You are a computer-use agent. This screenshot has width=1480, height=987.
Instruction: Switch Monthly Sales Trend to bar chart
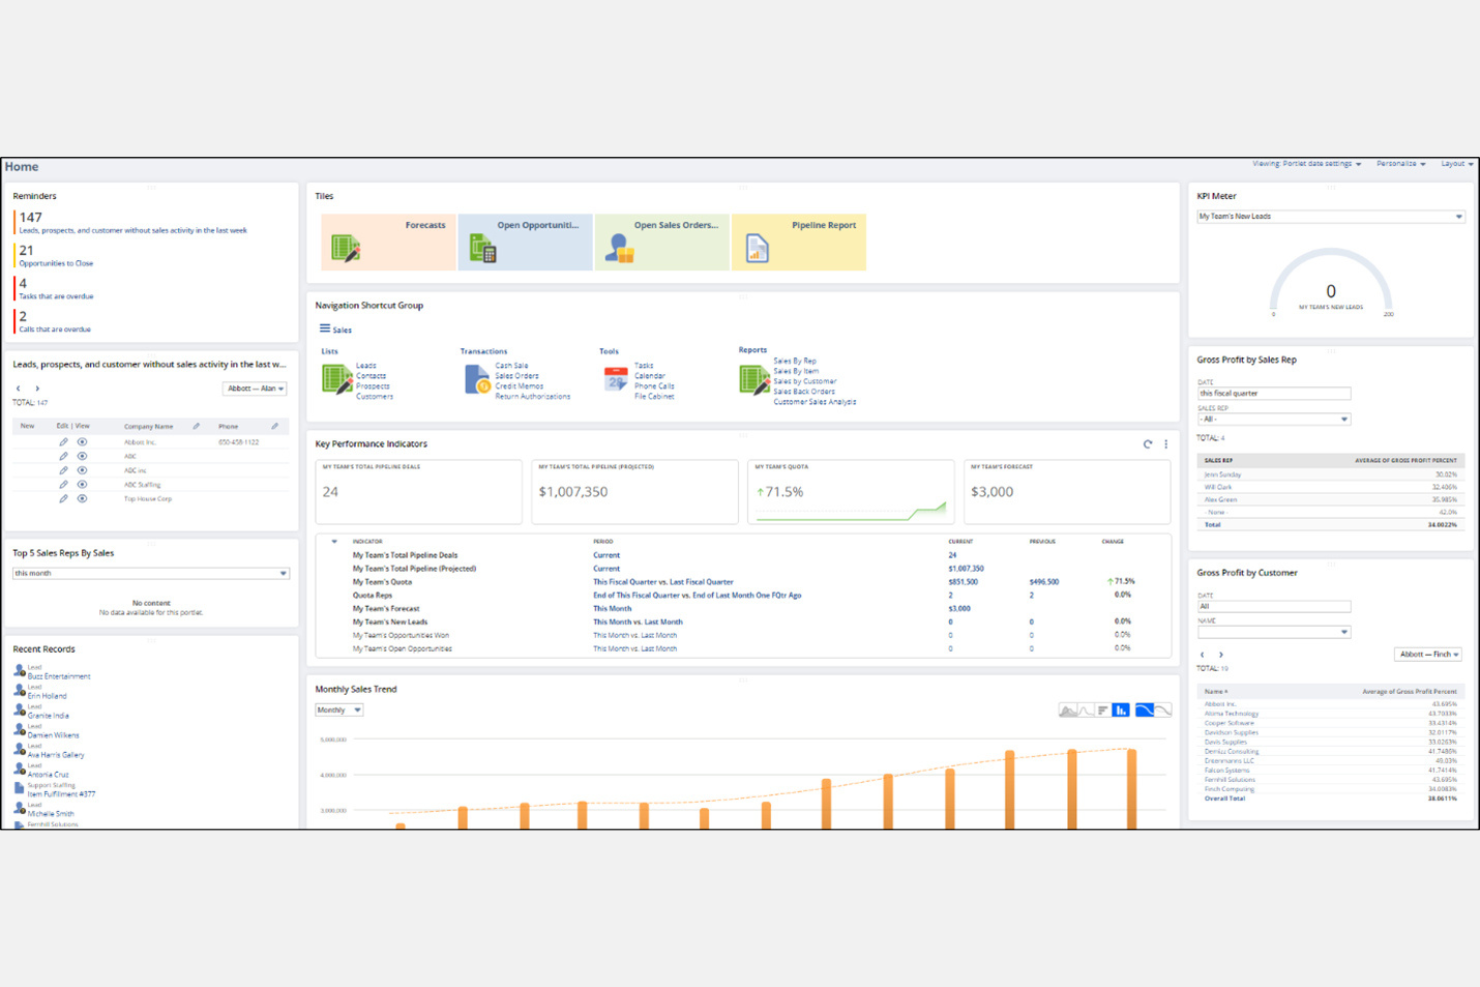1121,710
